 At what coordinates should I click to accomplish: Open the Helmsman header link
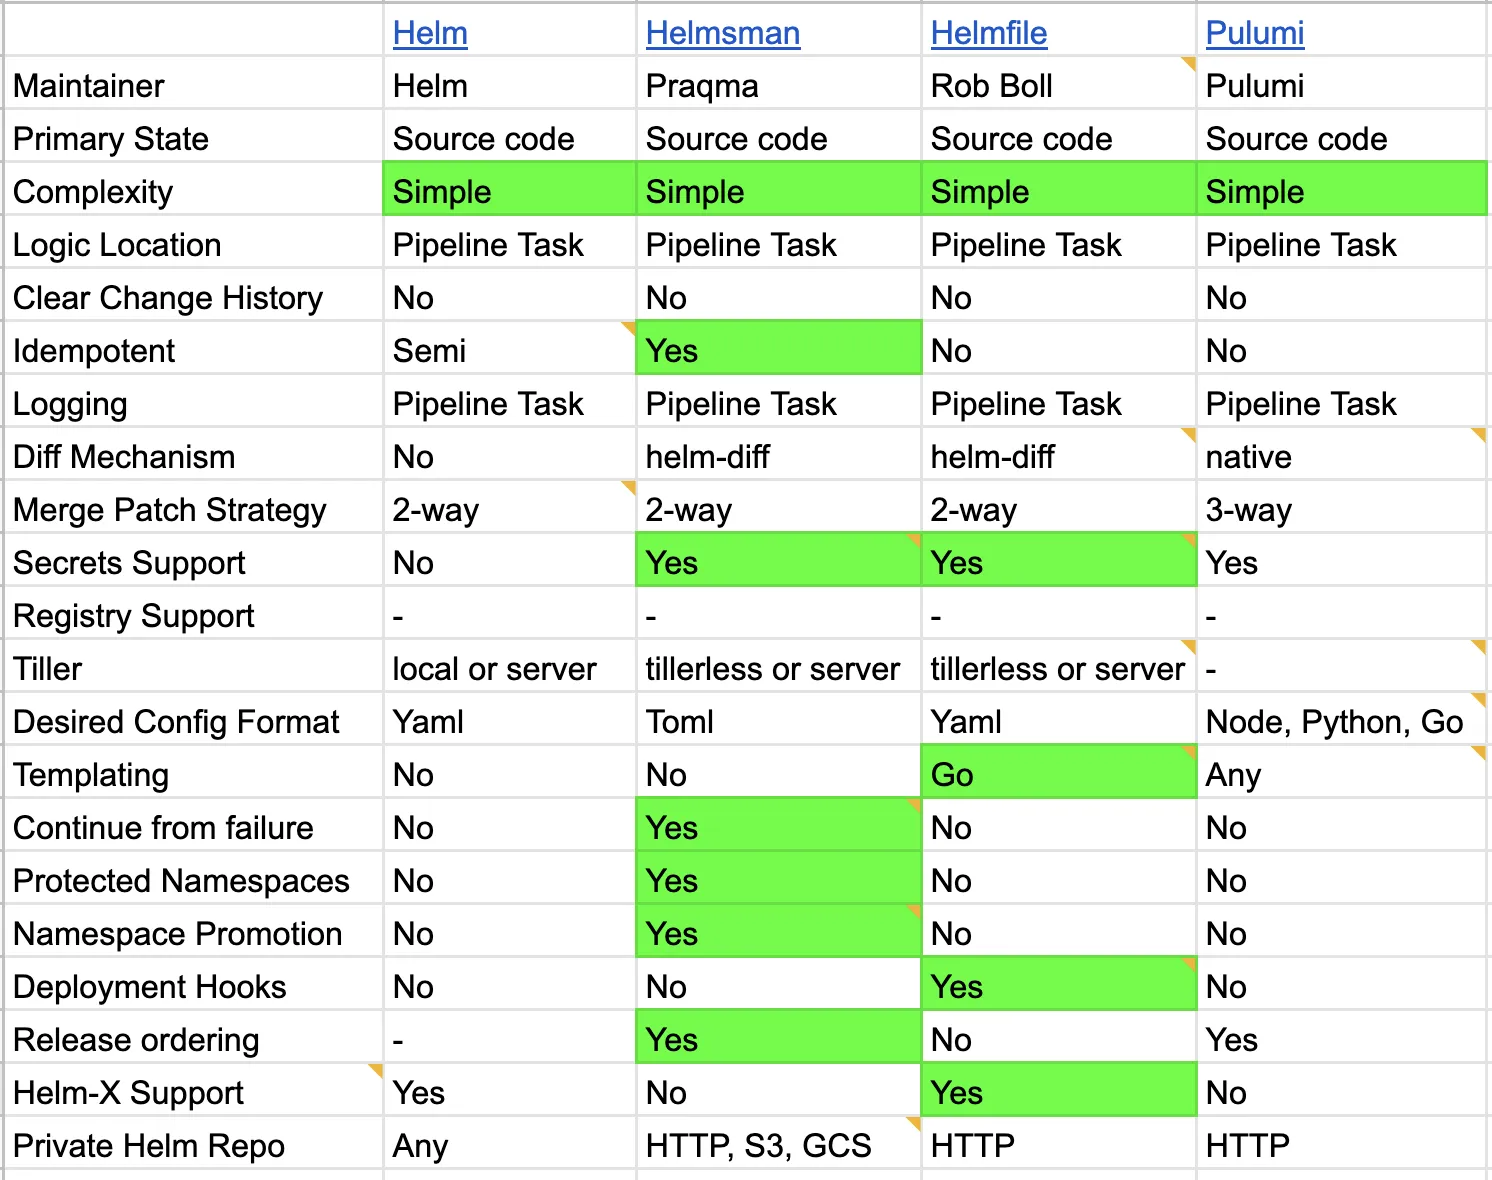(722, 33)
